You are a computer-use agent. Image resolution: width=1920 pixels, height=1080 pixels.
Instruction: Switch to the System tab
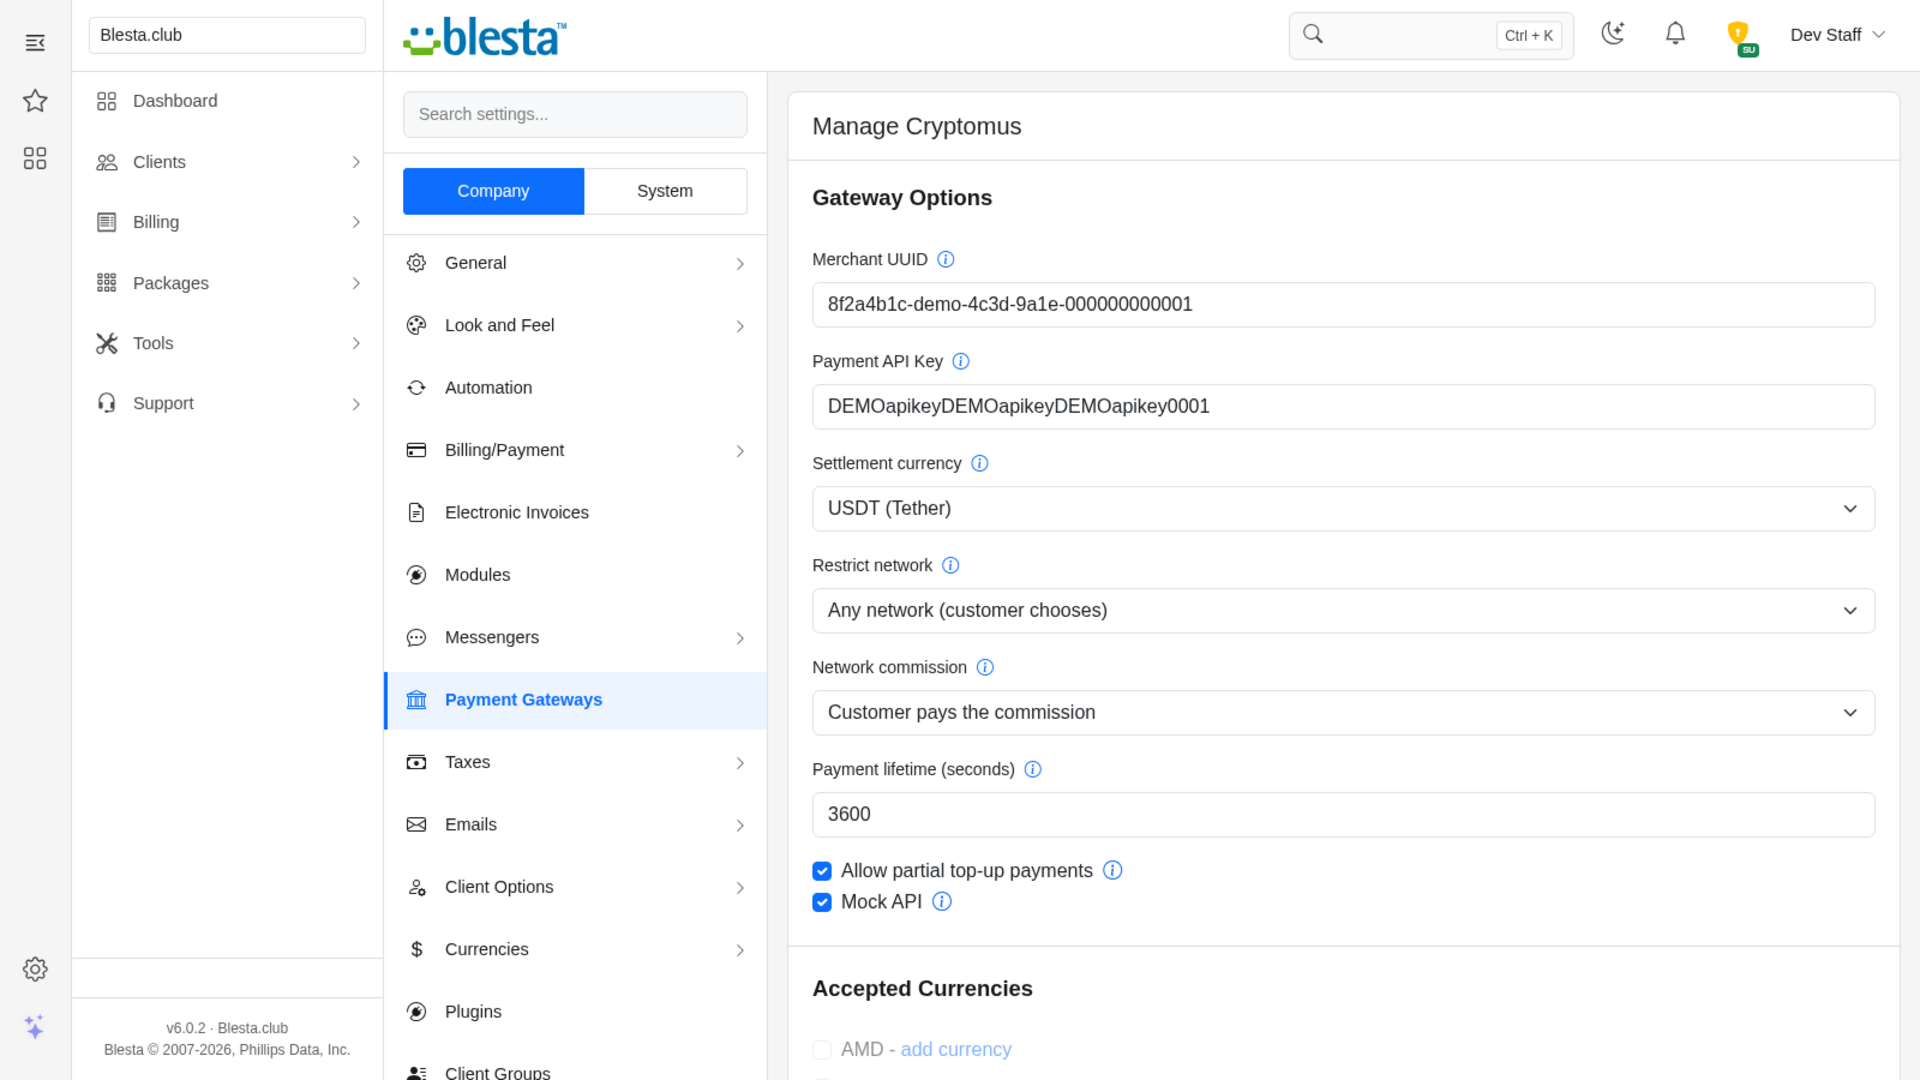(x=665, y=191)
